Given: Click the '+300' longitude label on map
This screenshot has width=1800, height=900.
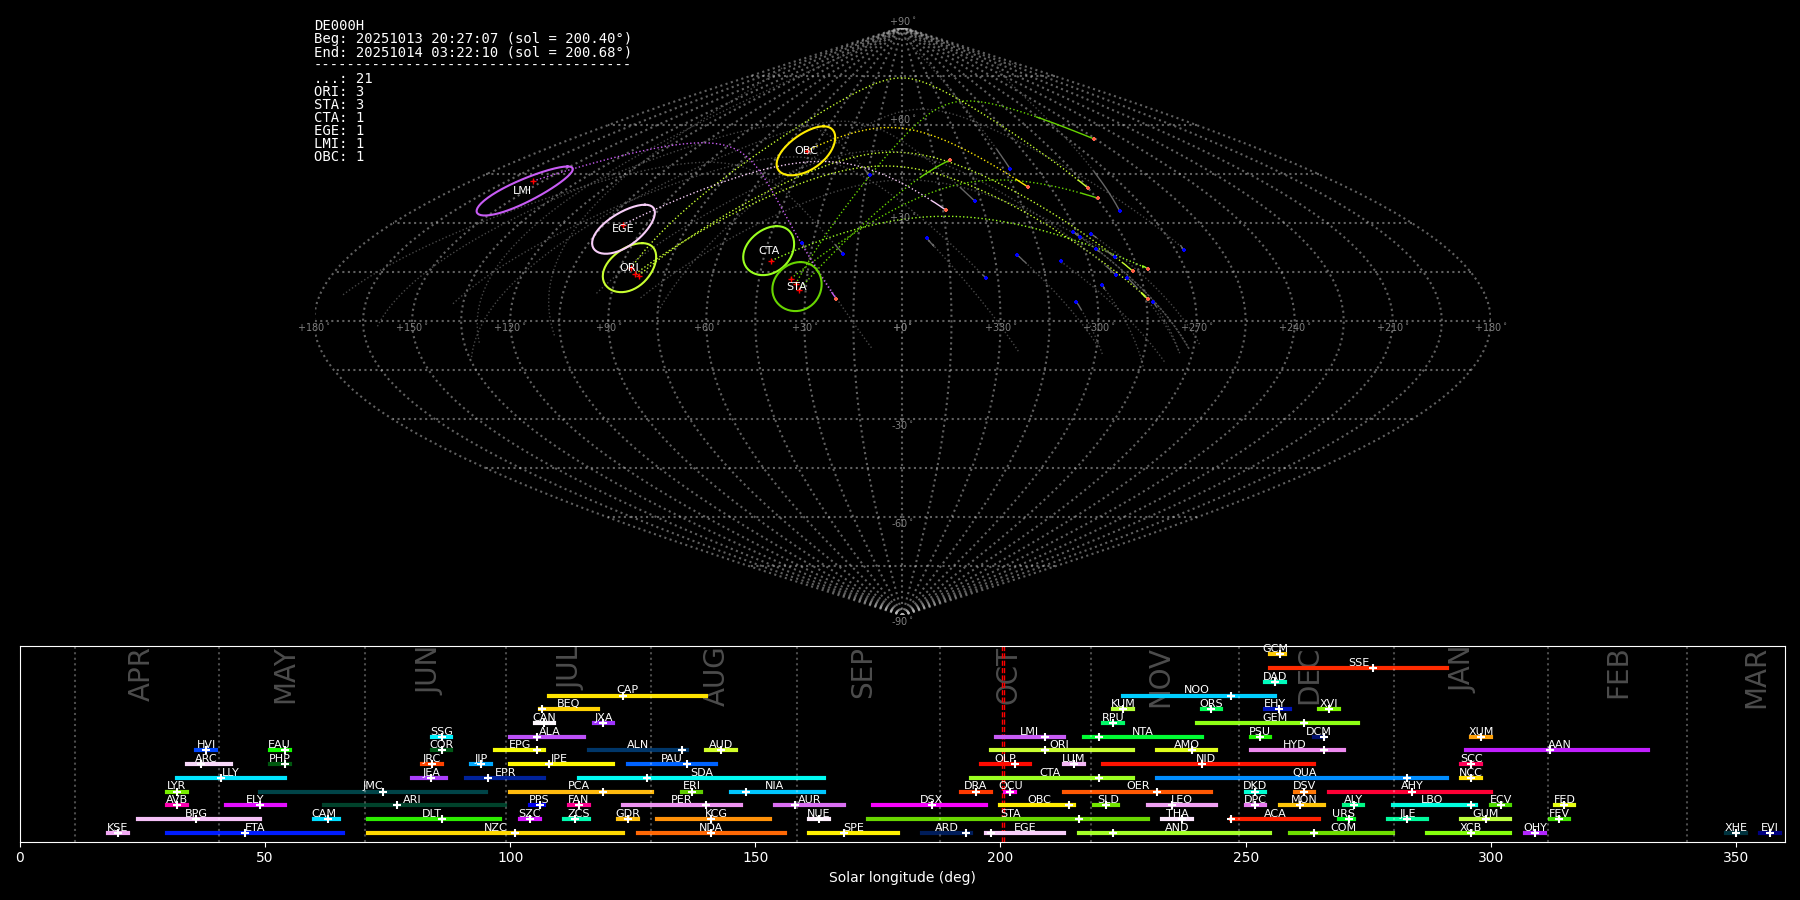Looking at the screenshot, I should (1096, 327).
